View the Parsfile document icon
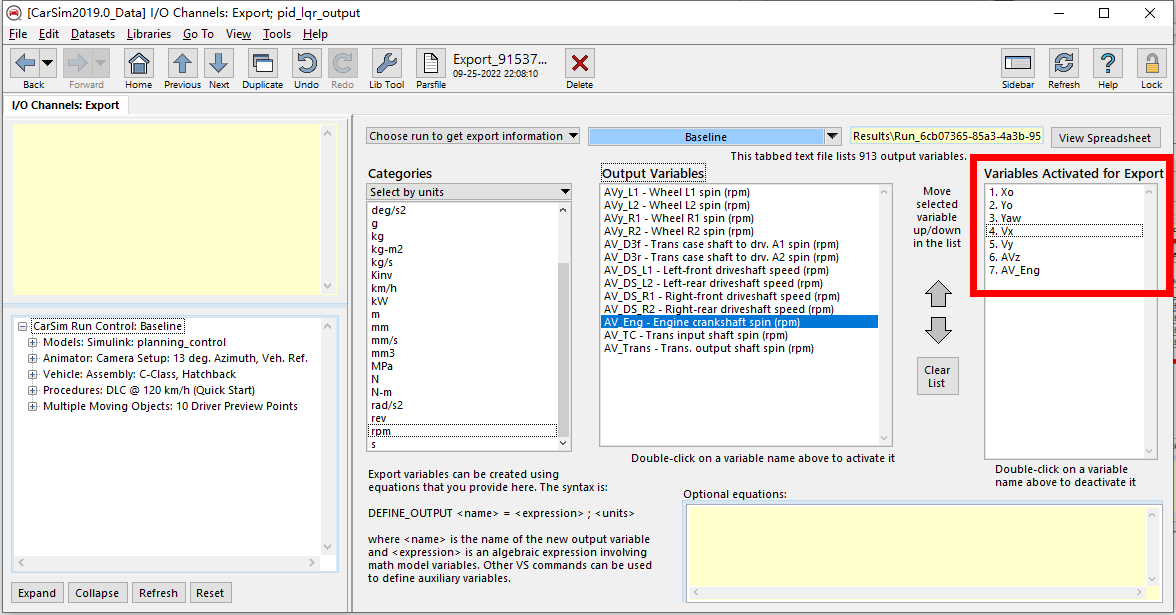The height and width of the screenshot is (615, 1176). [x=430, y=63]
